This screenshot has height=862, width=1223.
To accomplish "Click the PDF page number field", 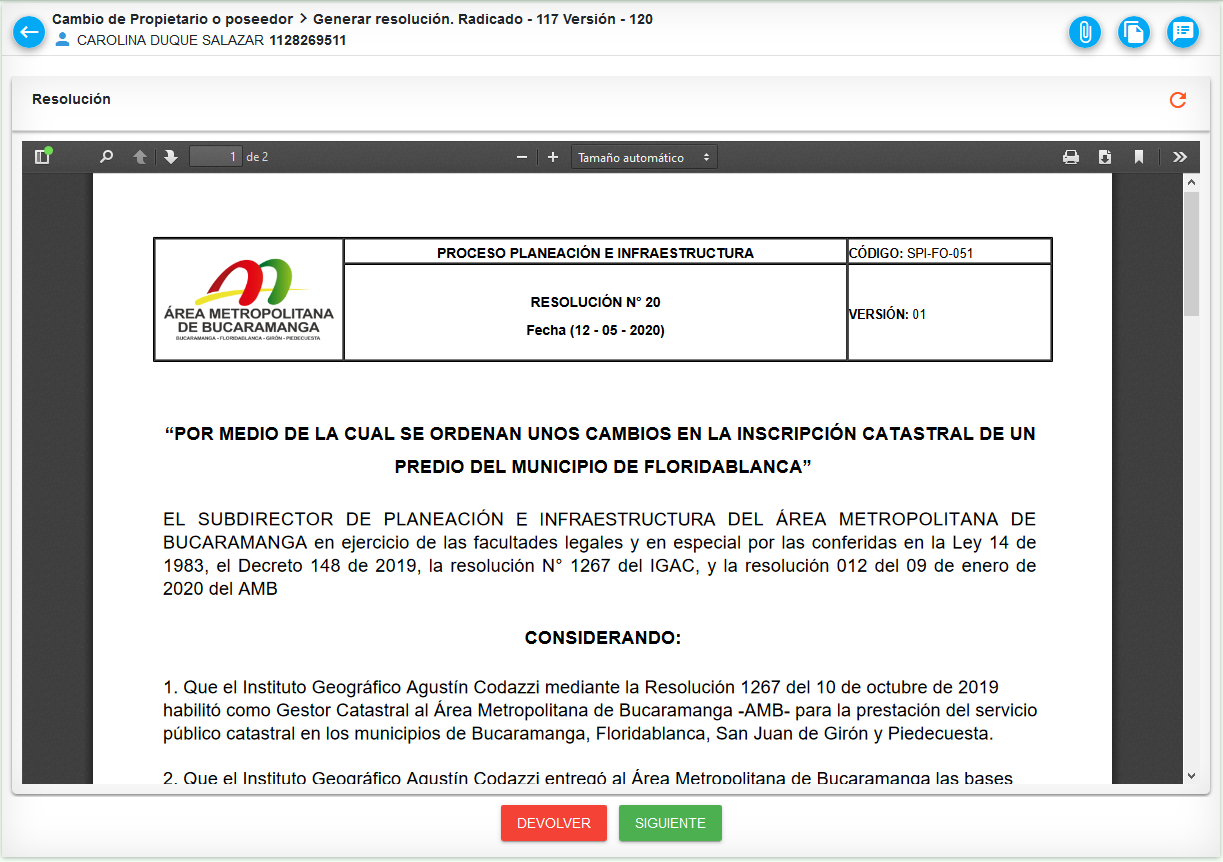I will tap(216, 157).
